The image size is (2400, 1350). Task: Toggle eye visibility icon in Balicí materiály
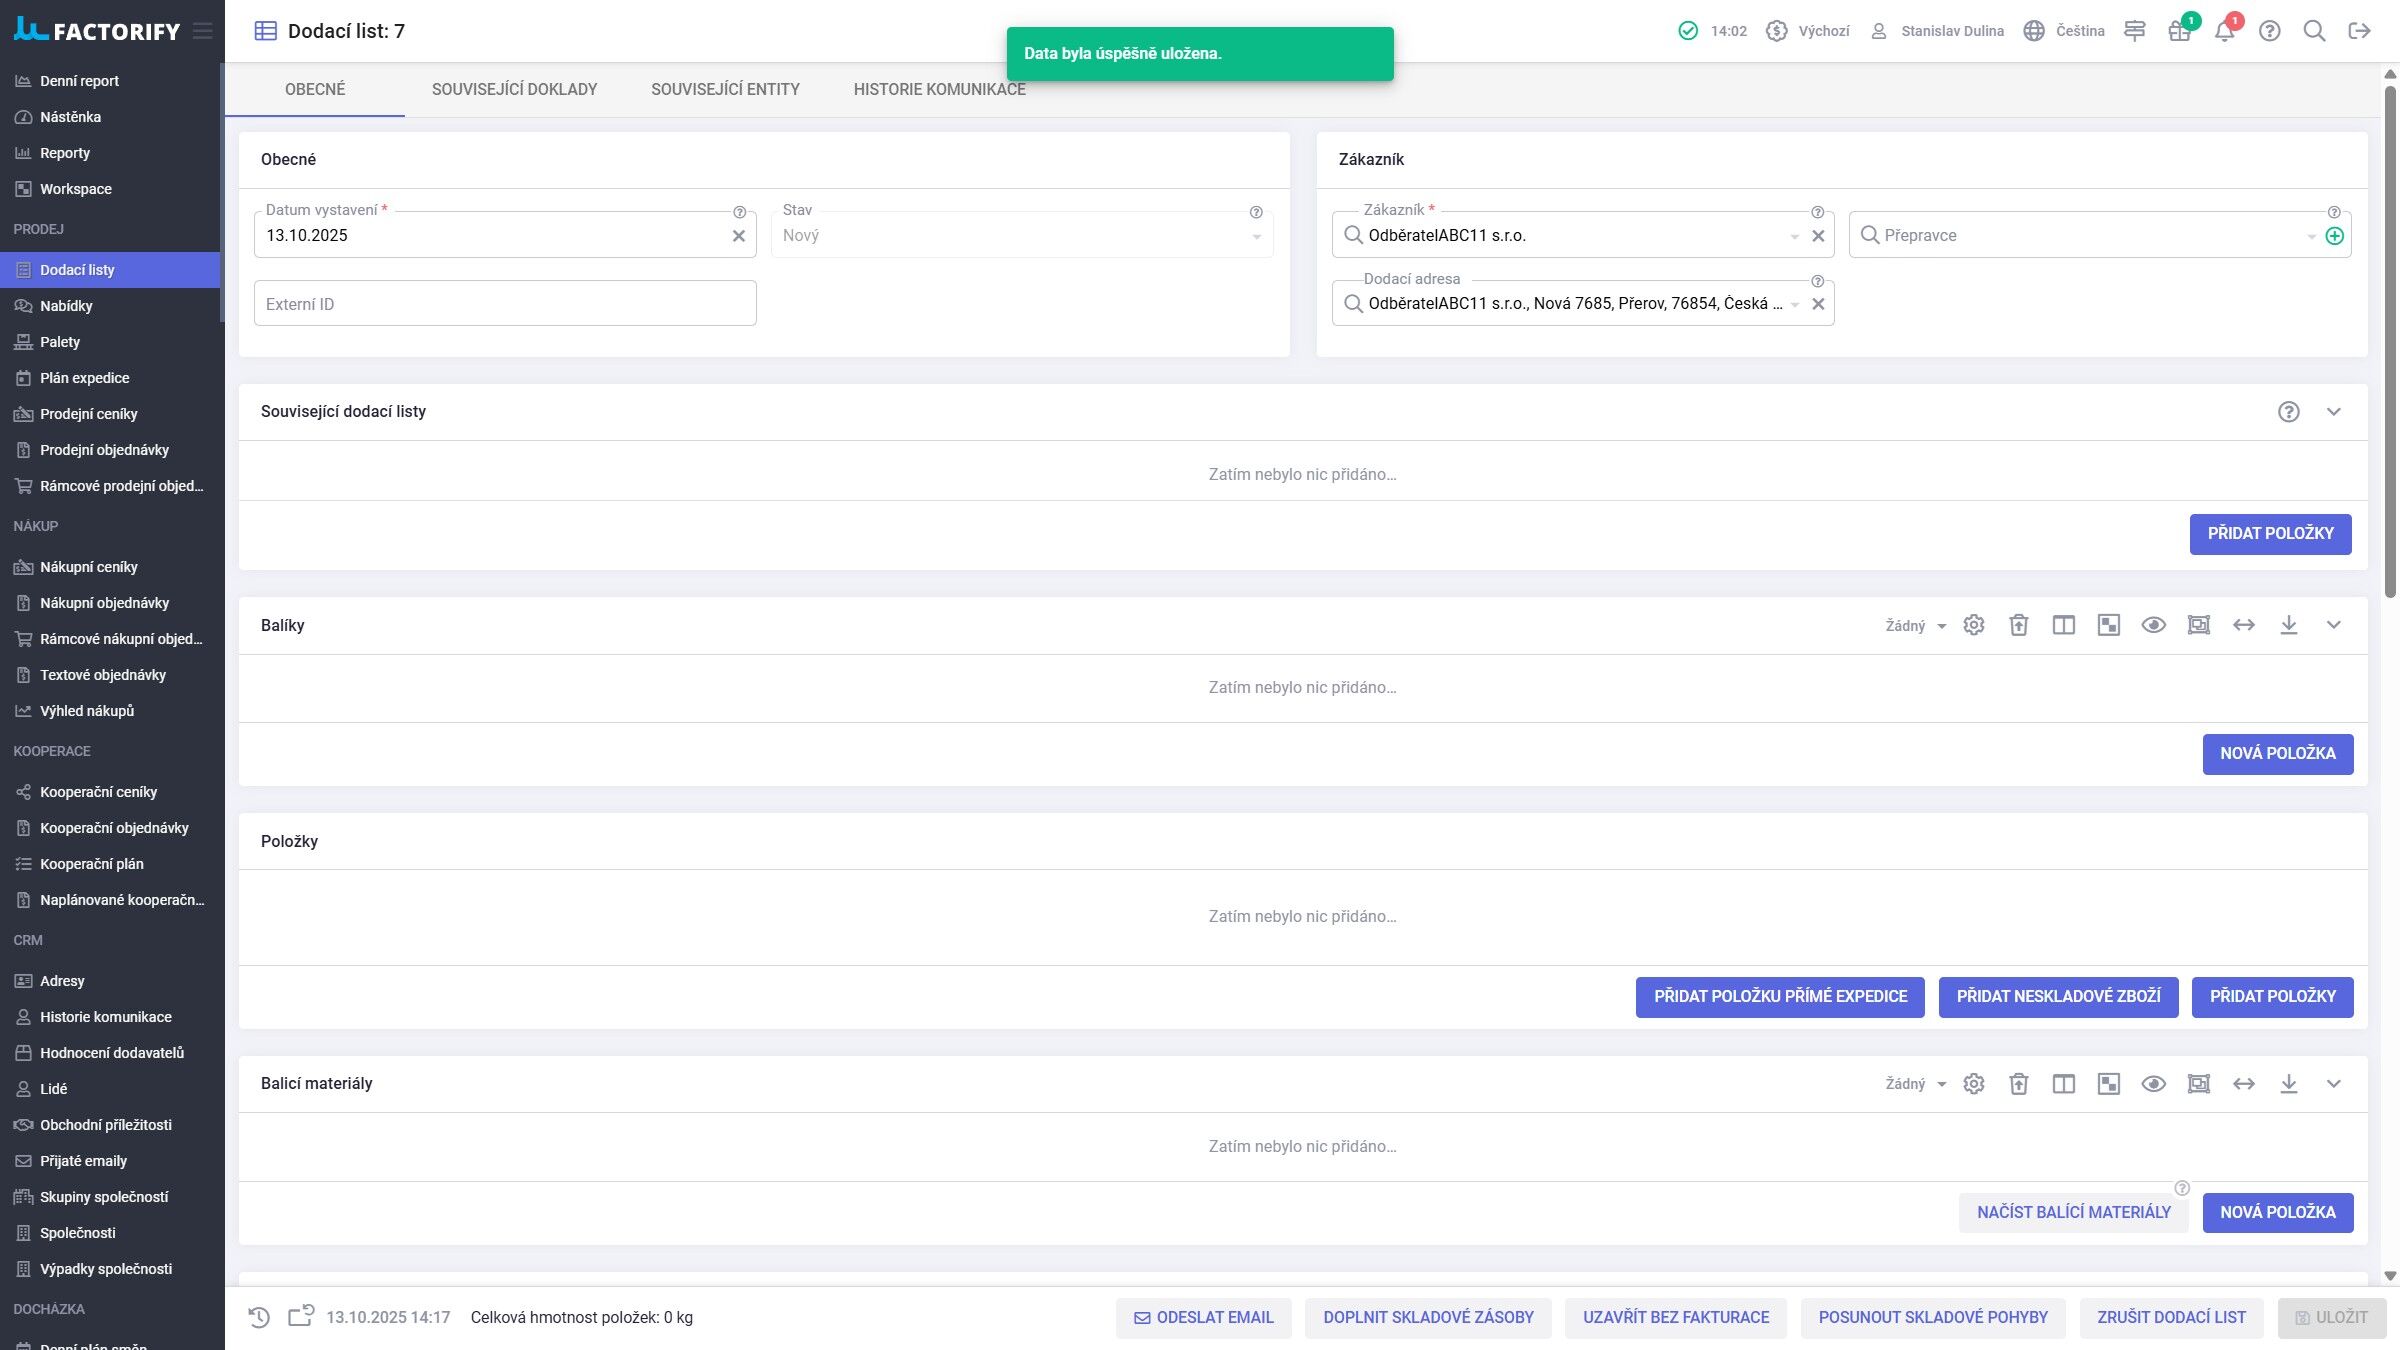pyautogui.click(x=2153, y=1084)
